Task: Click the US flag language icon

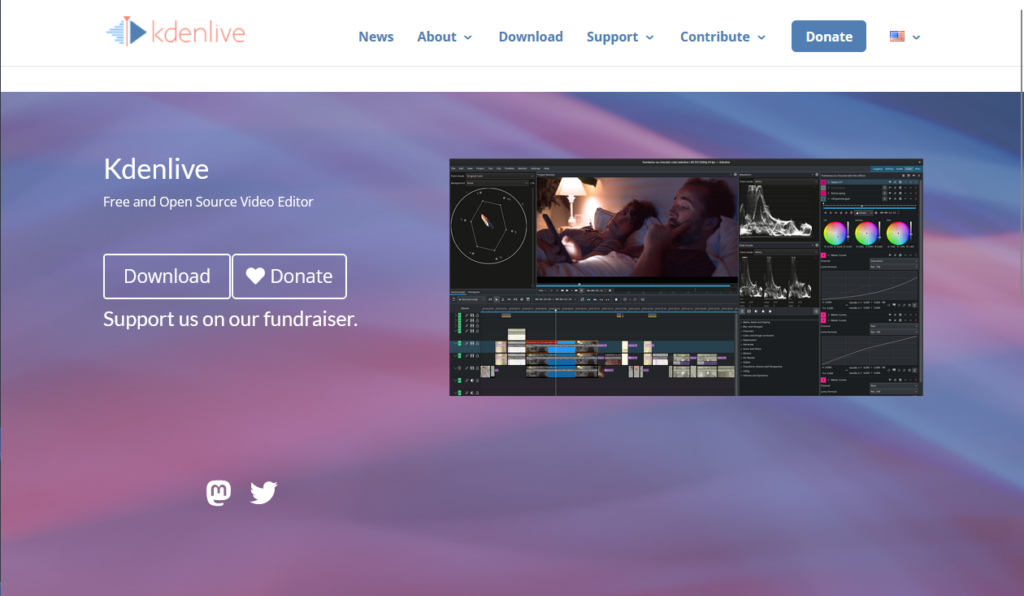Action: (x=897, y=37)
